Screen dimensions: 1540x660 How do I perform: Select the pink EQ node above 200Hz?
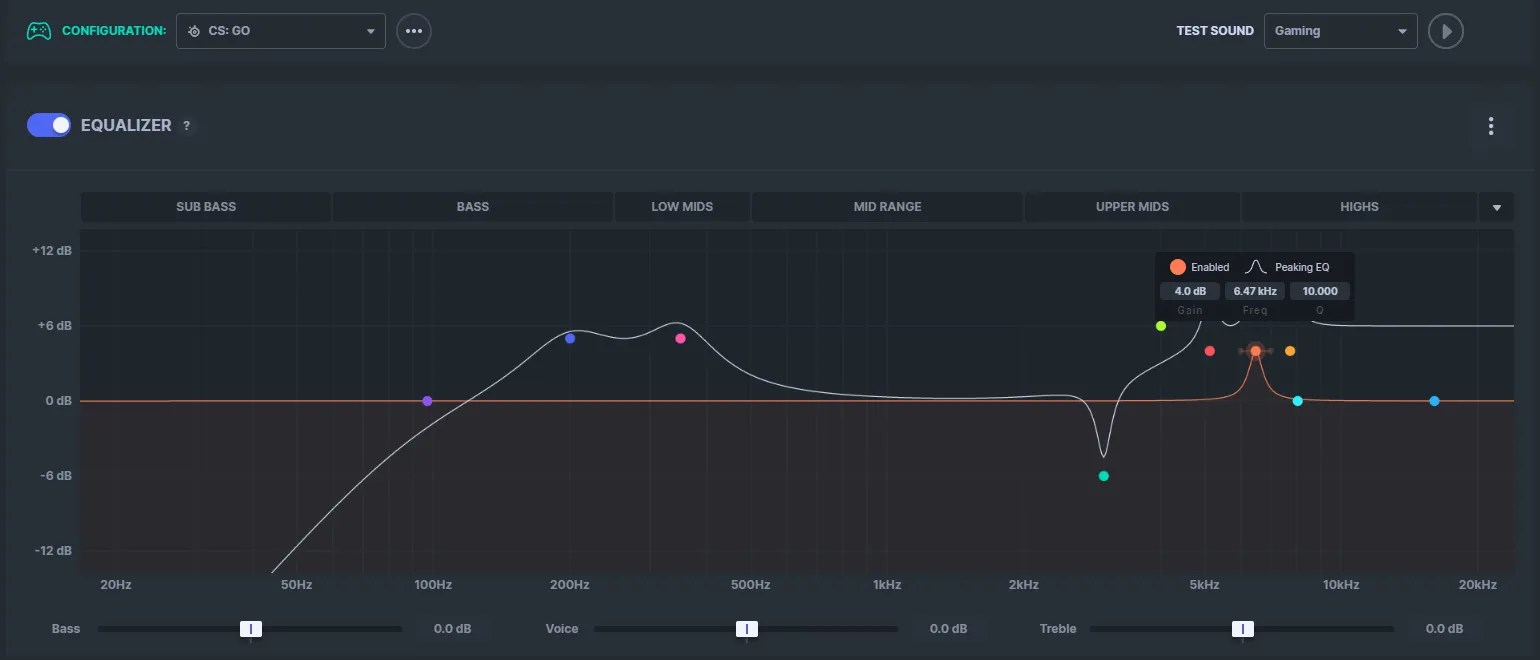click(x=680, y=338)
